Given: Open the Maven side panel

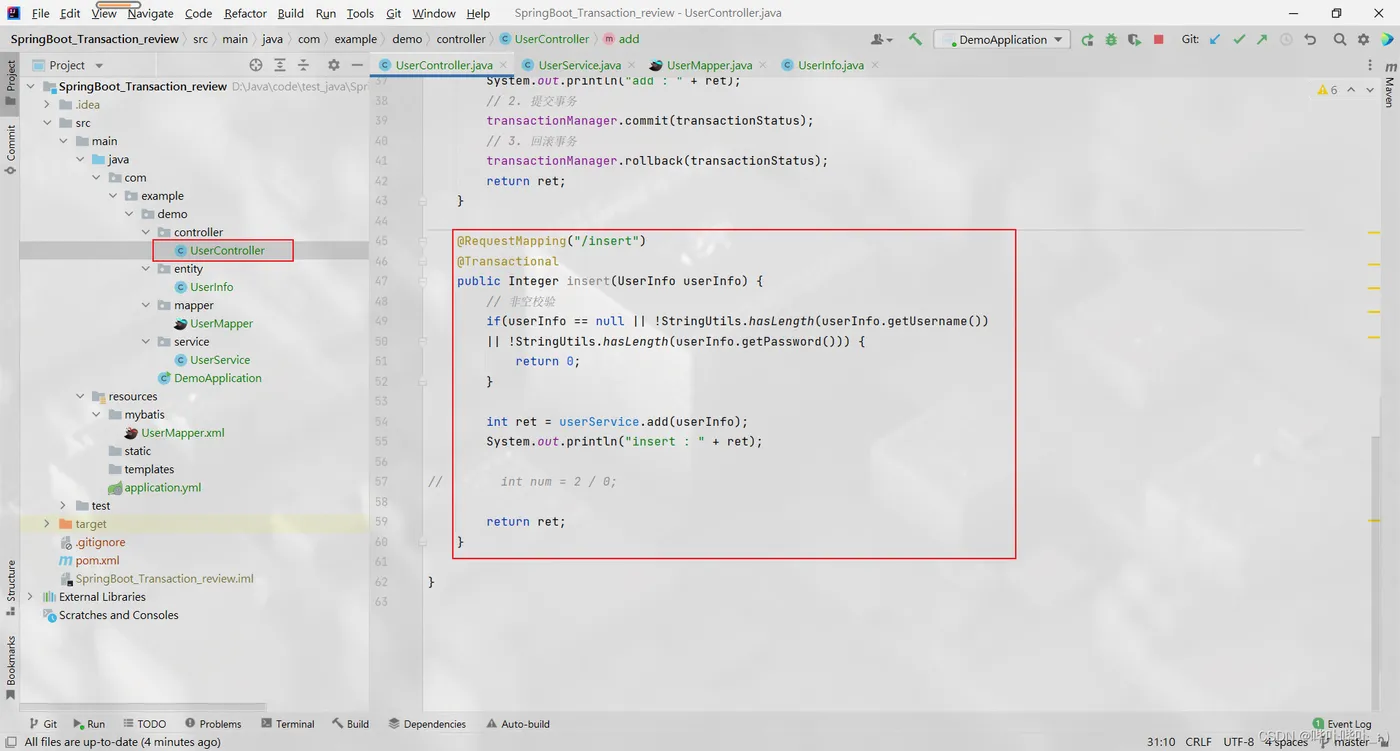Looking at the screenshot, I should (x=1389, y=84).
